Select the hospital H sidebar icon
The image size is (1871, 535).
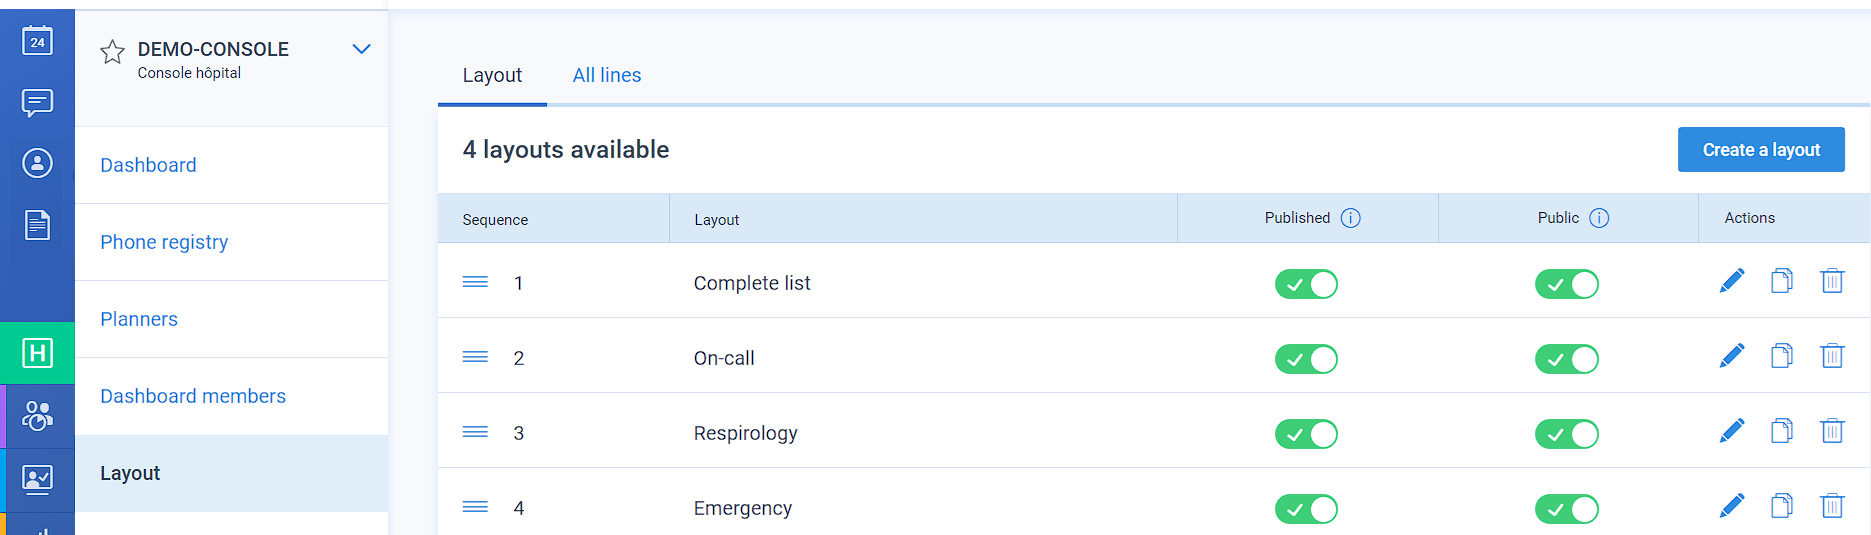tap(37, 353)
